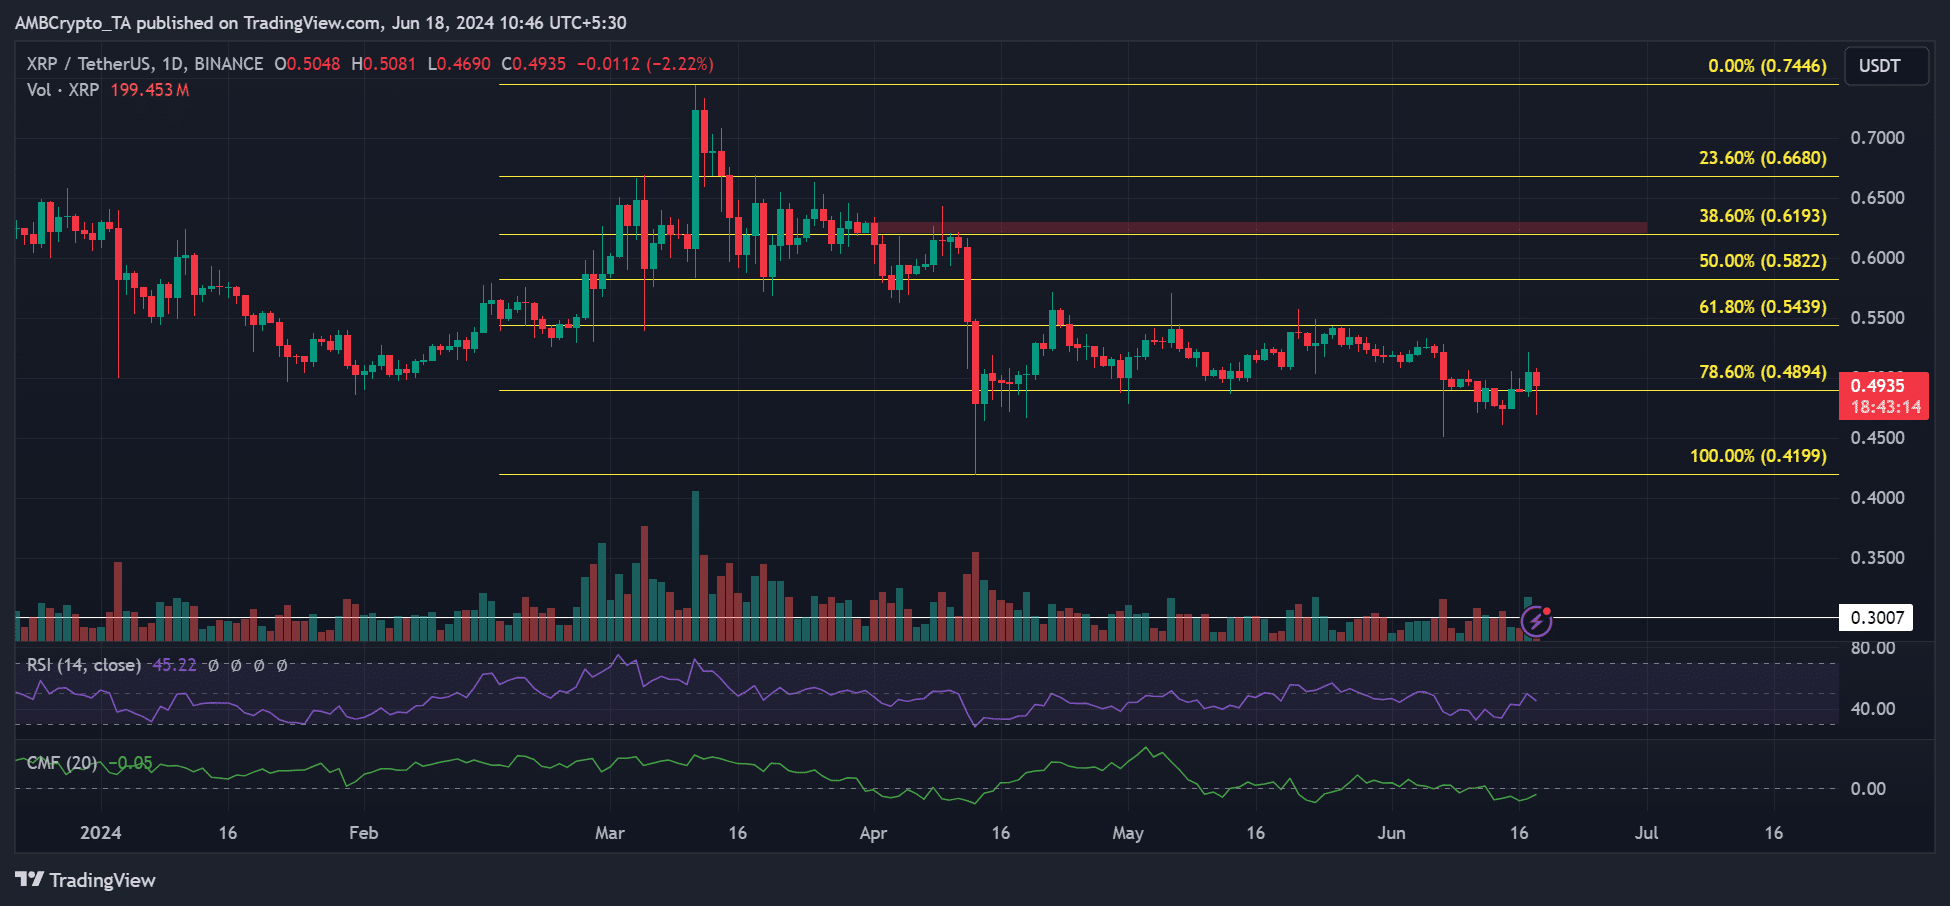Viewport: 1950px width, 906px height.
Task: Select the Vol · XRP indicator label
Action: 63,90
